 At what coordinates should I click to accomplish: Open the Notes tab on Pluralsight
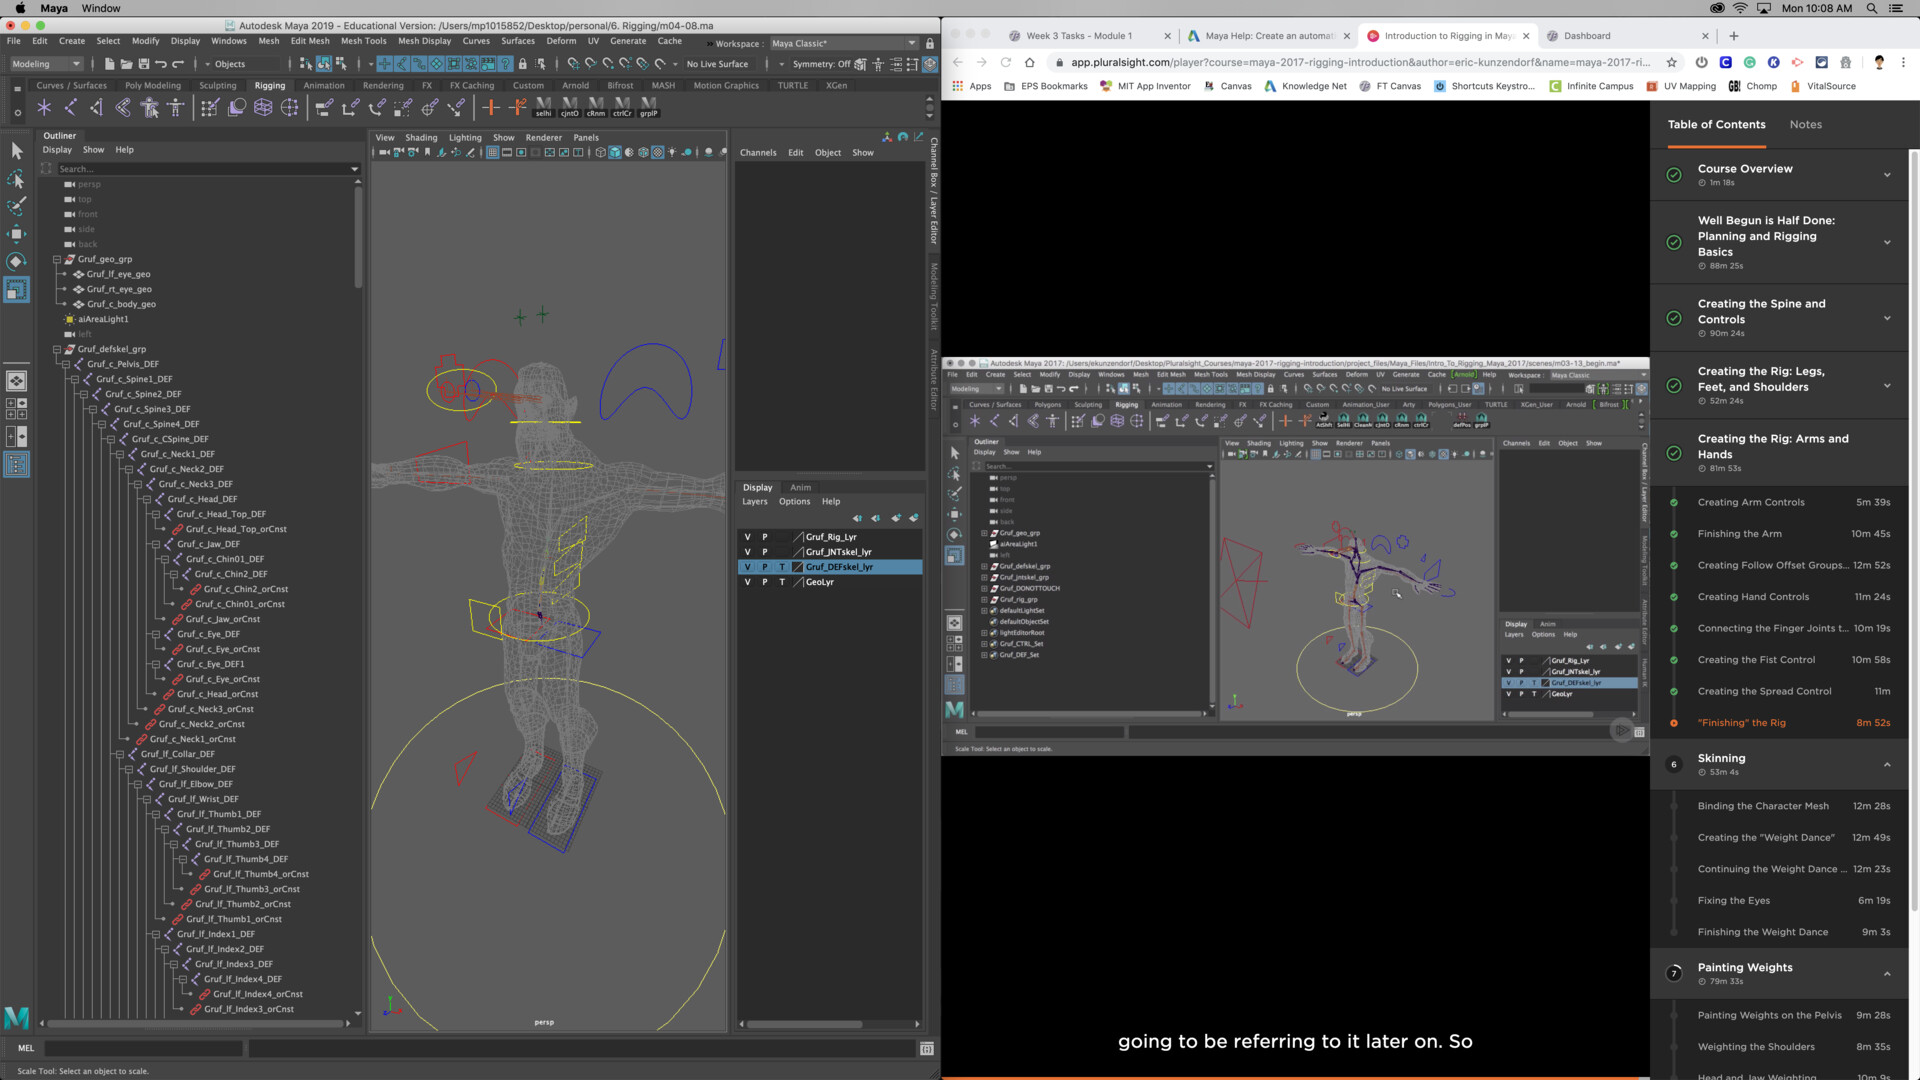1805,124
